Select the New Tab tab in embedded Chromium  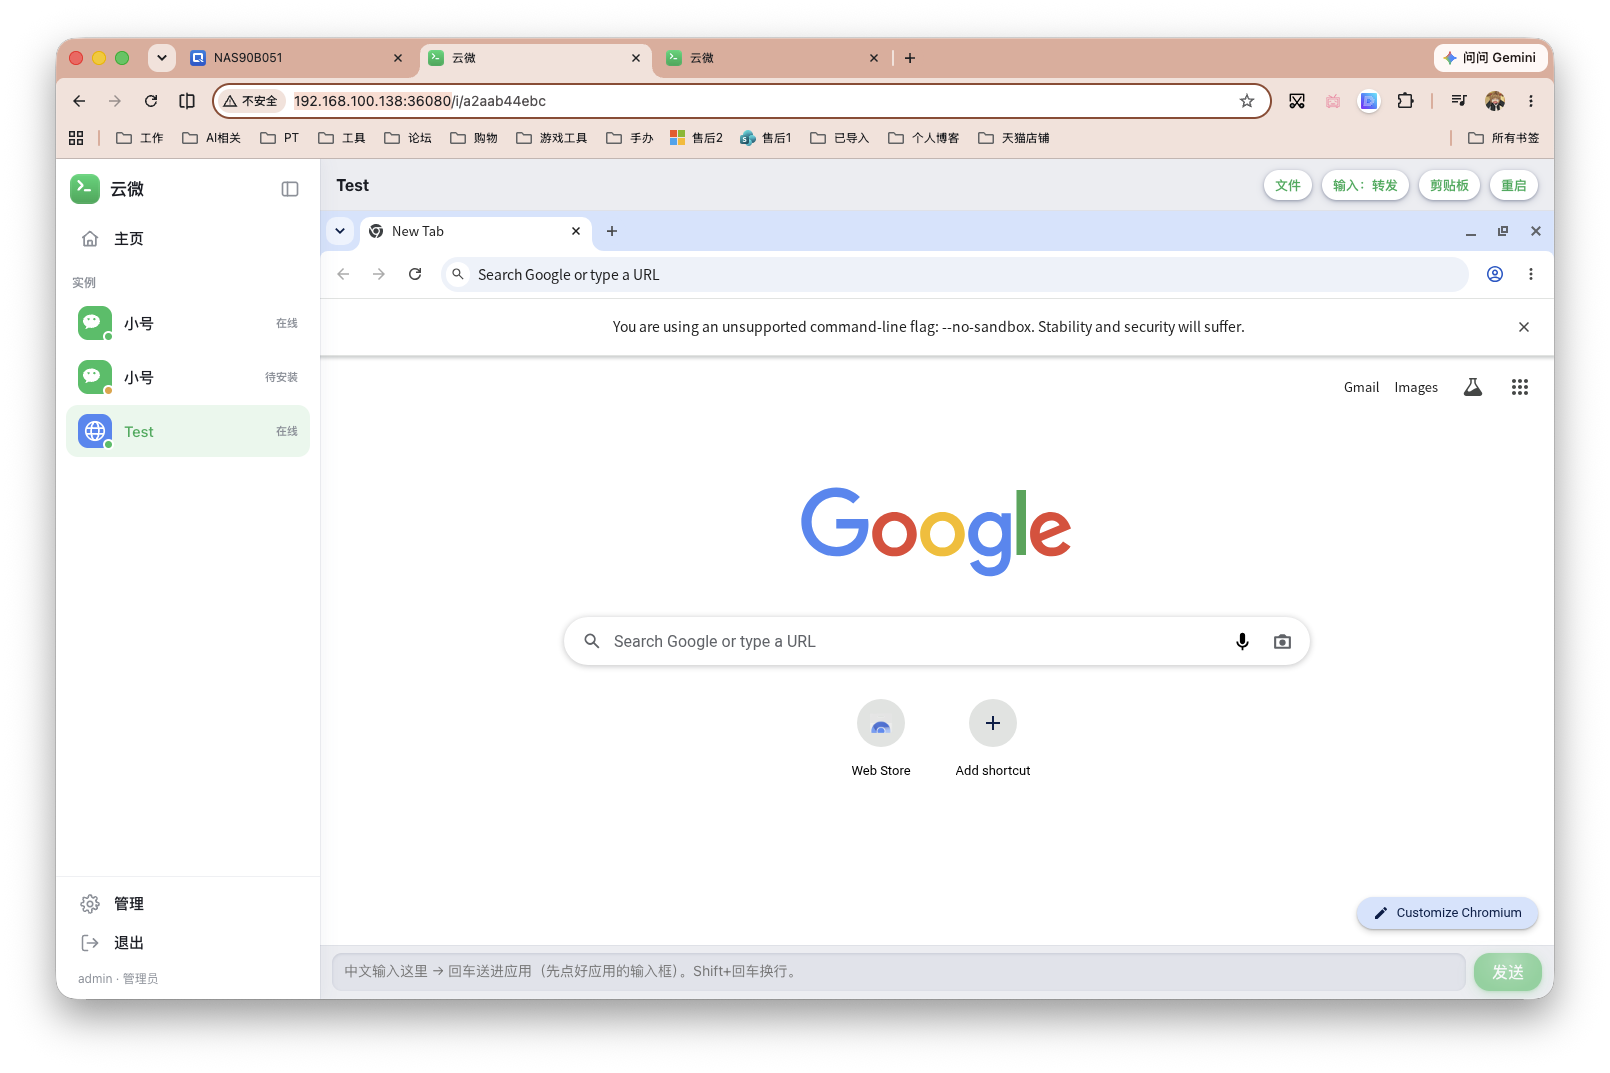(x=475, y=231)
